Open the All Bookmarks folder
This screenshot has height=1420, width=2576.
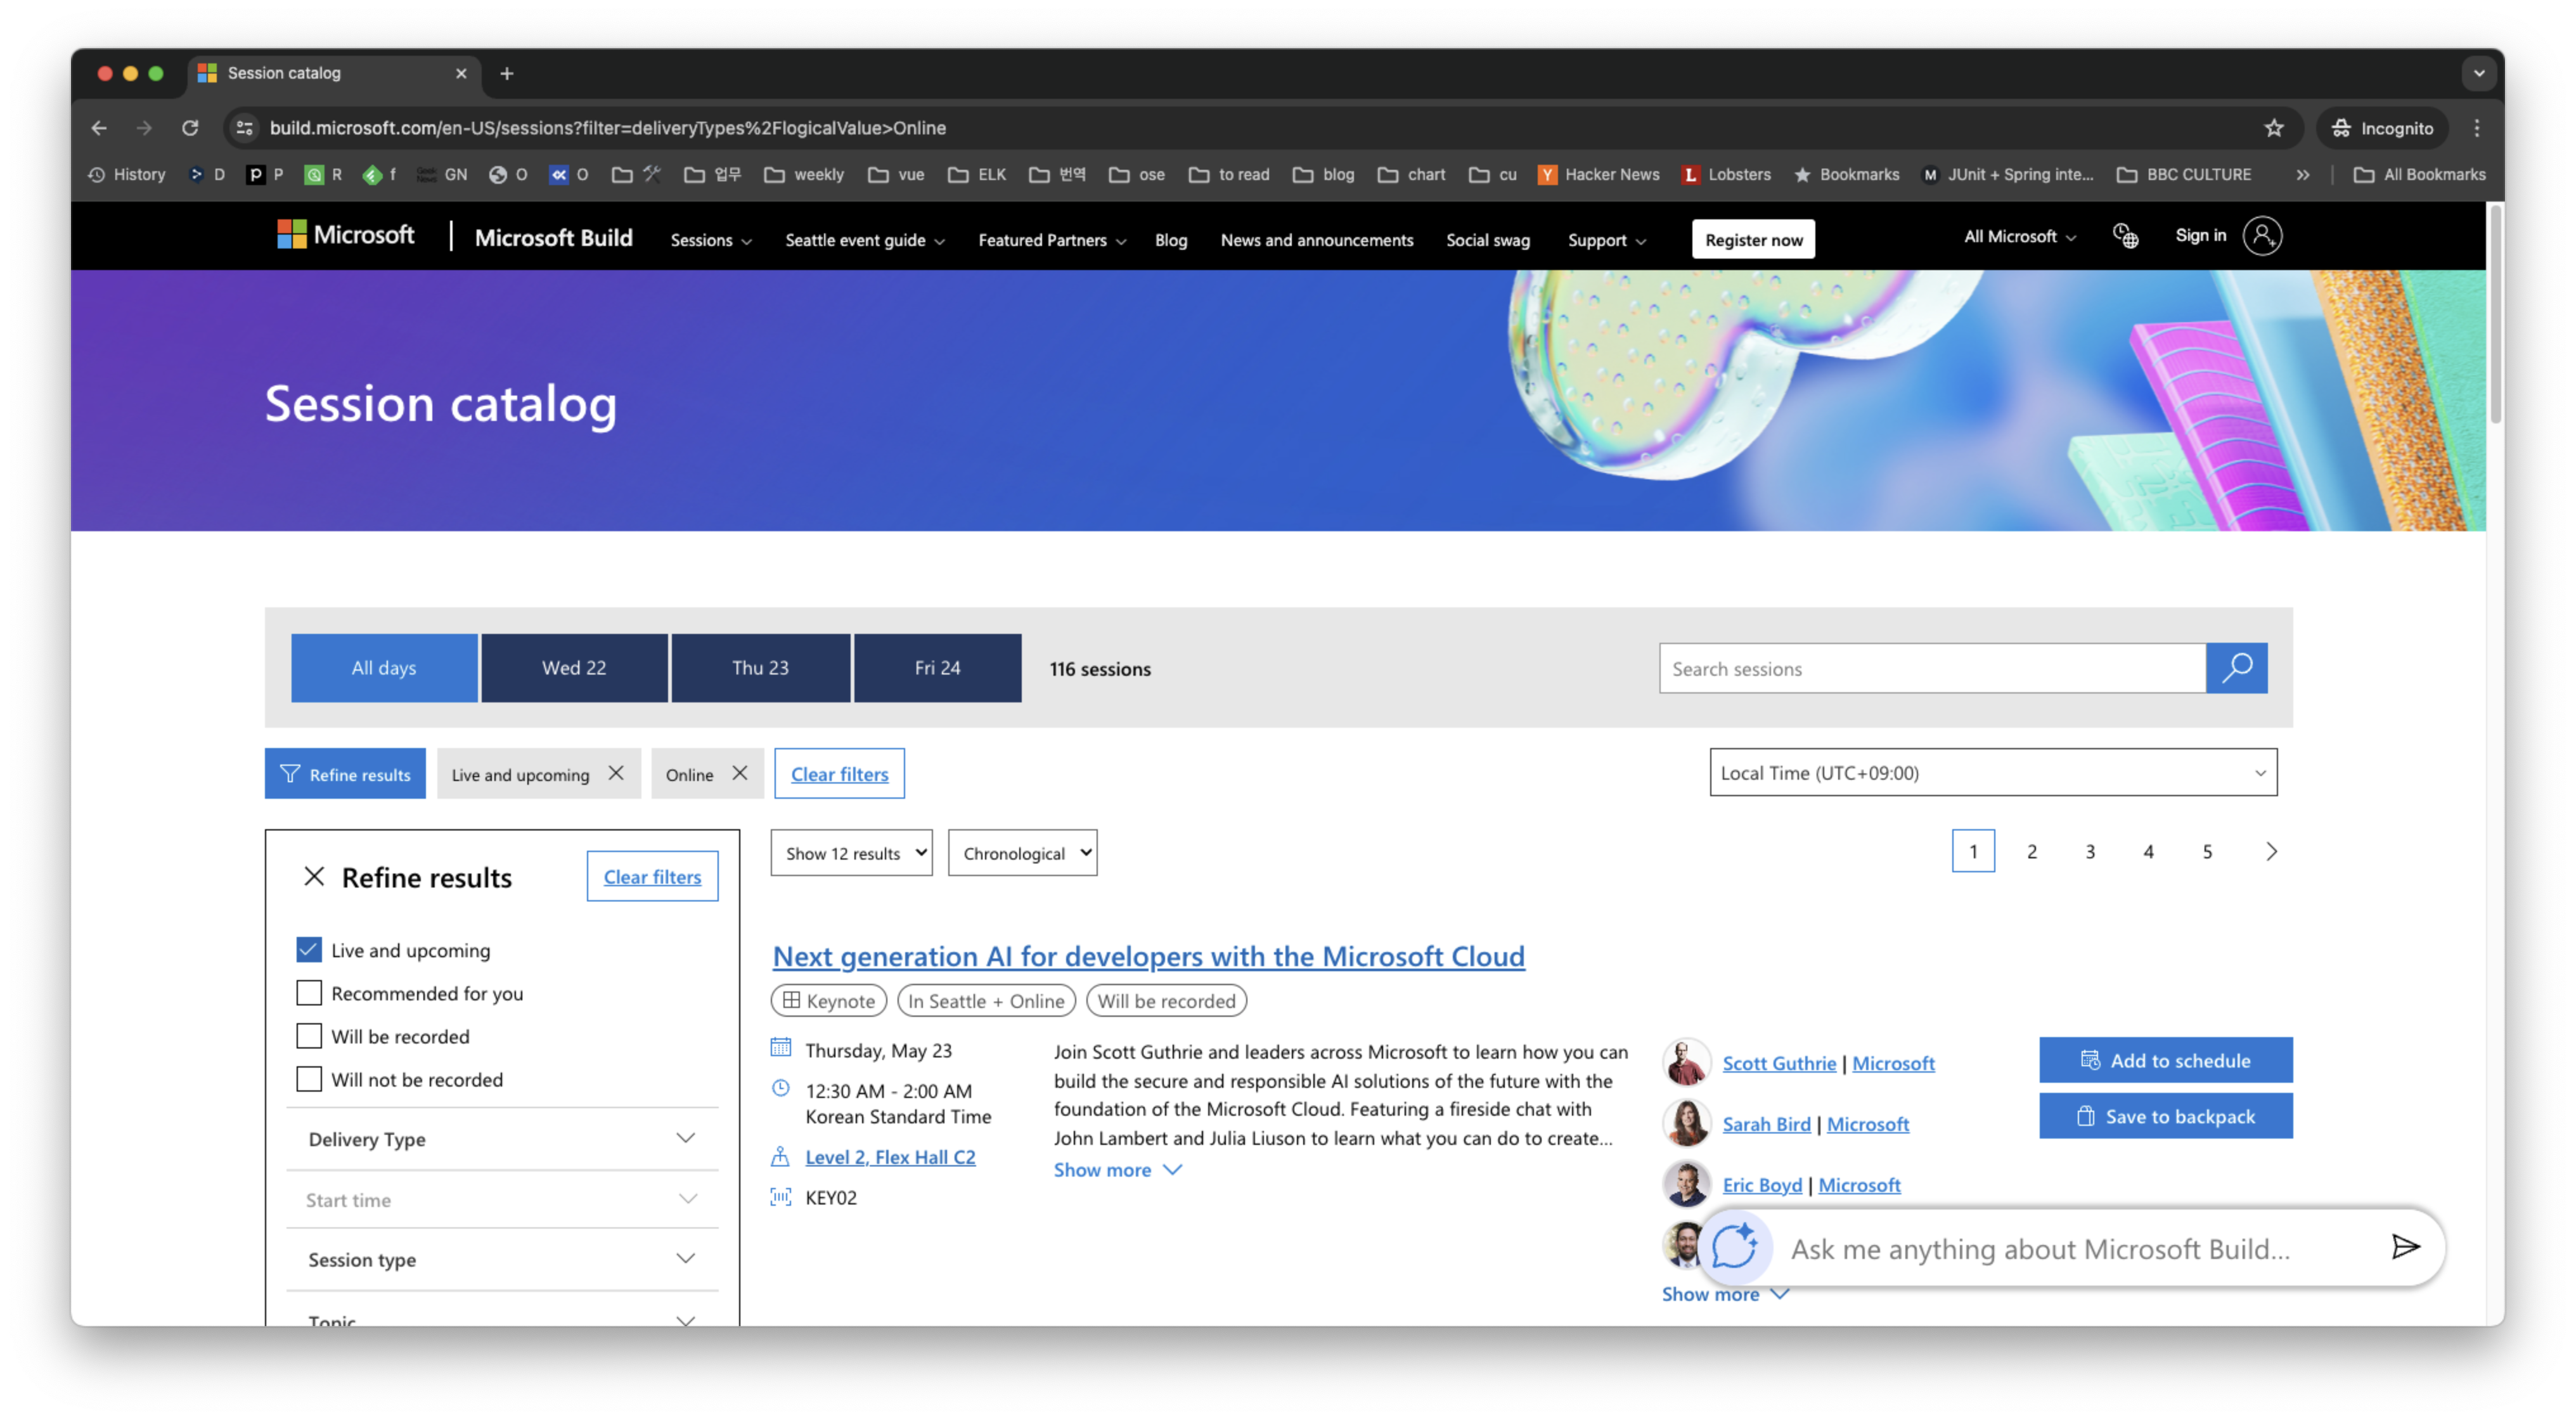[x=2419, y=174]
